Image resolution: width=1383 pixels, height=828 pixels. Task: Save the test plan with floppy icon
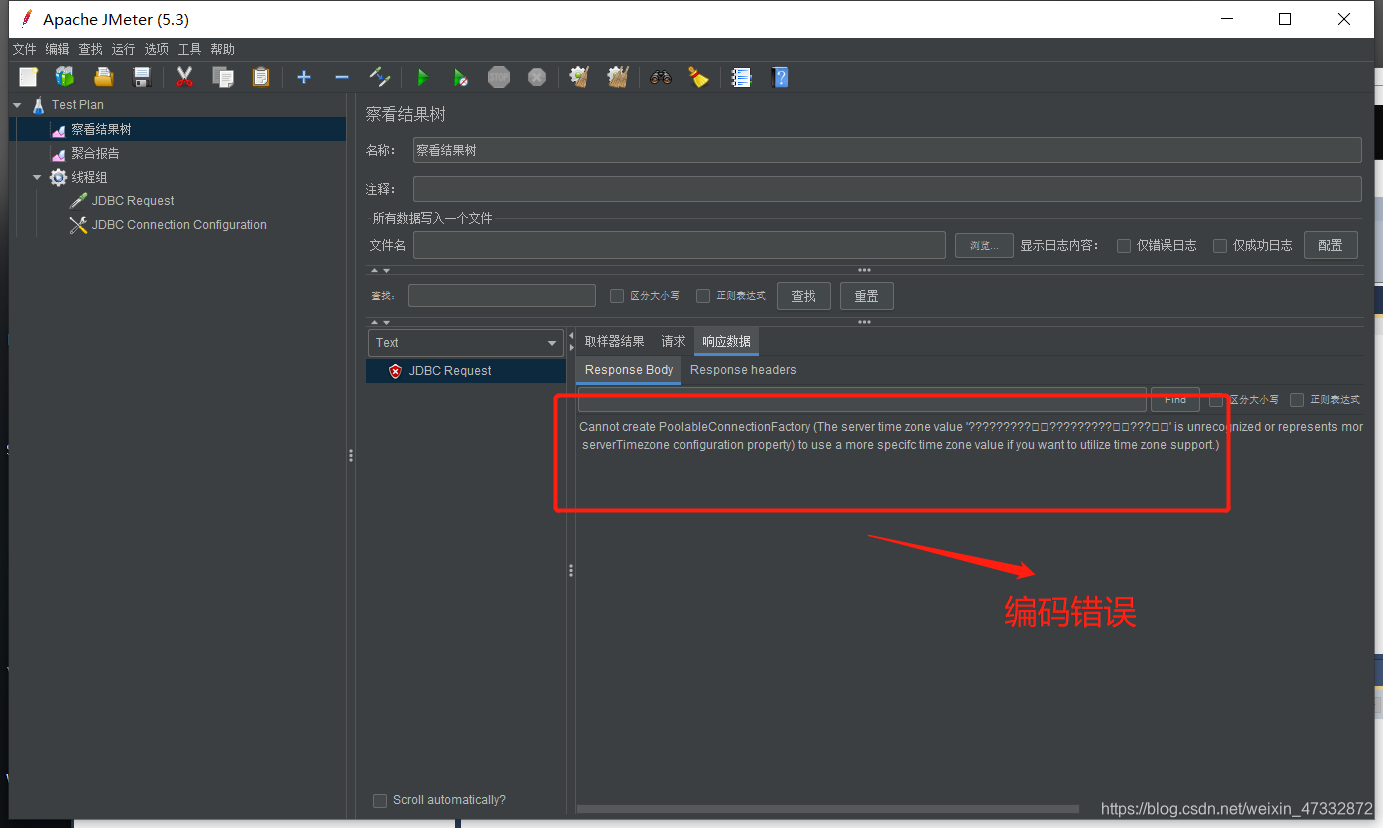pyautogui.click(x=142, y=77)
